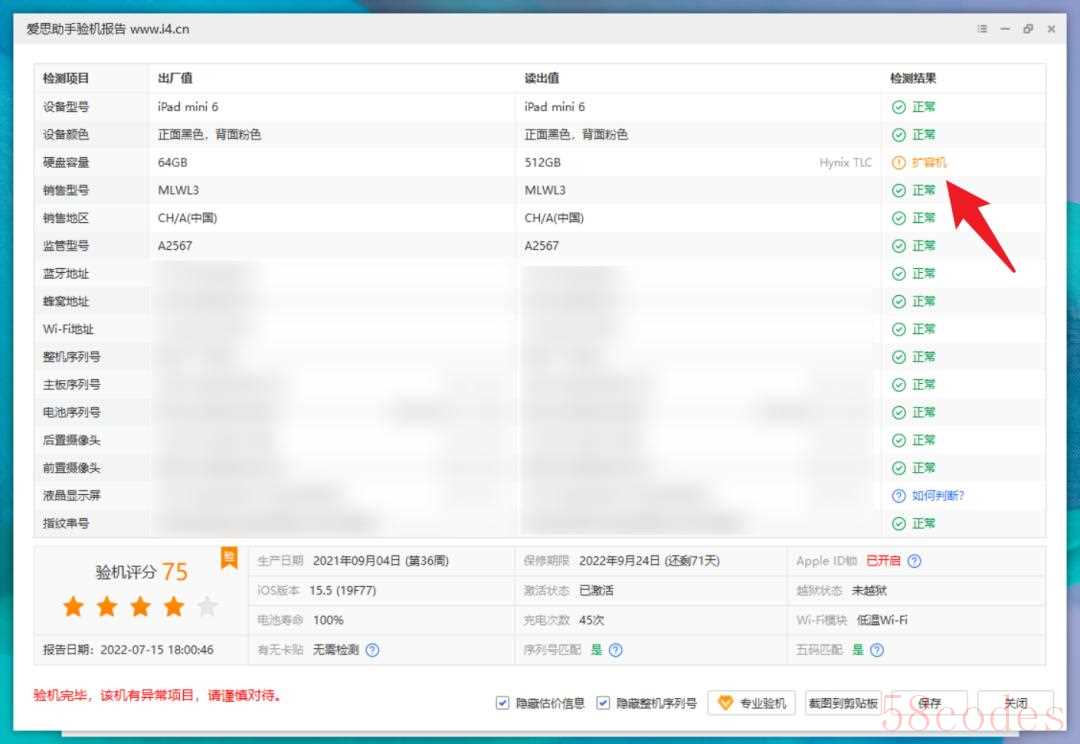This screenshot has width=1080, height=744.
Task: Click red 验机完毕 warning message
Action: (158, 695)
